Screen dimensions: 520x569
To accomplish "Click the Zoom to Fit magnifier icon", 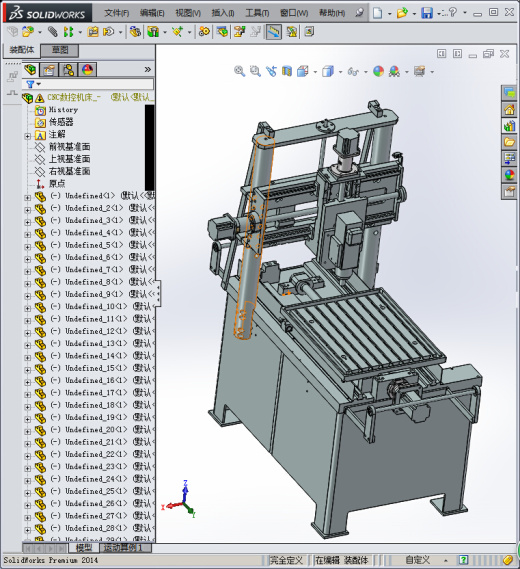I will (239, 71).
